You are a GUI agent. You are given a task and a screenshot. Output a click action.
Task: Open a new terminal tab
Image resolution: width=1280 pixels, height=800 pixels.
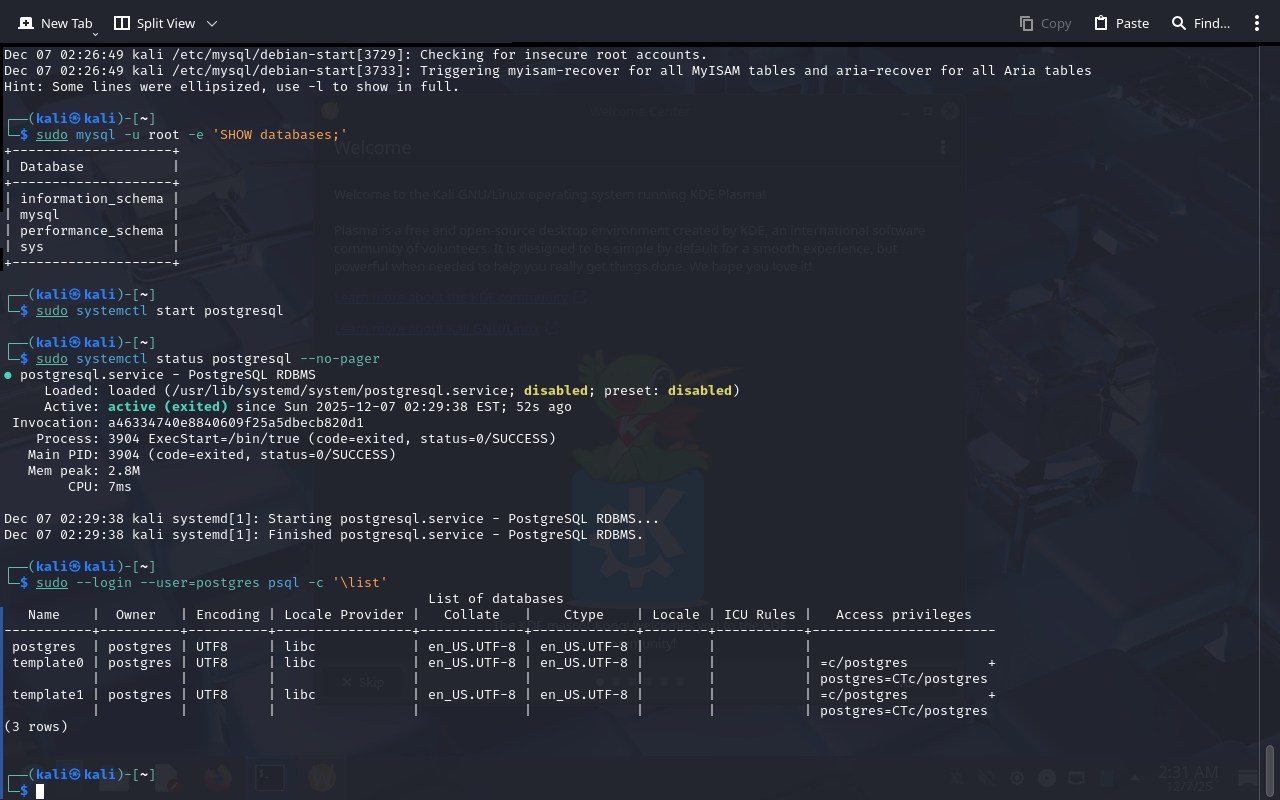coord(55,23)
